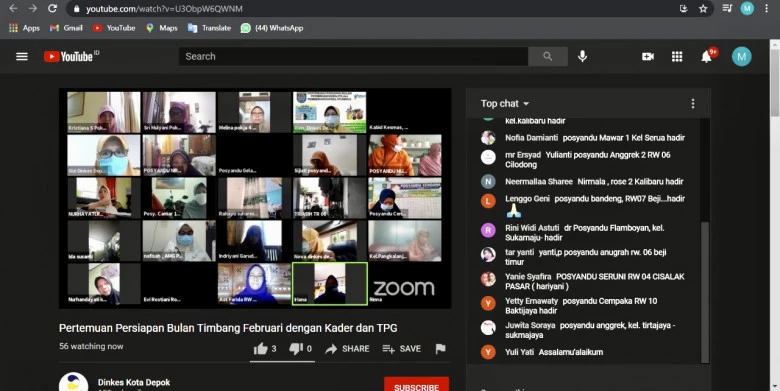780x391 pixels.
Task: Click the live chat scrollbar thumb
Action: click(x=704, y=292)
